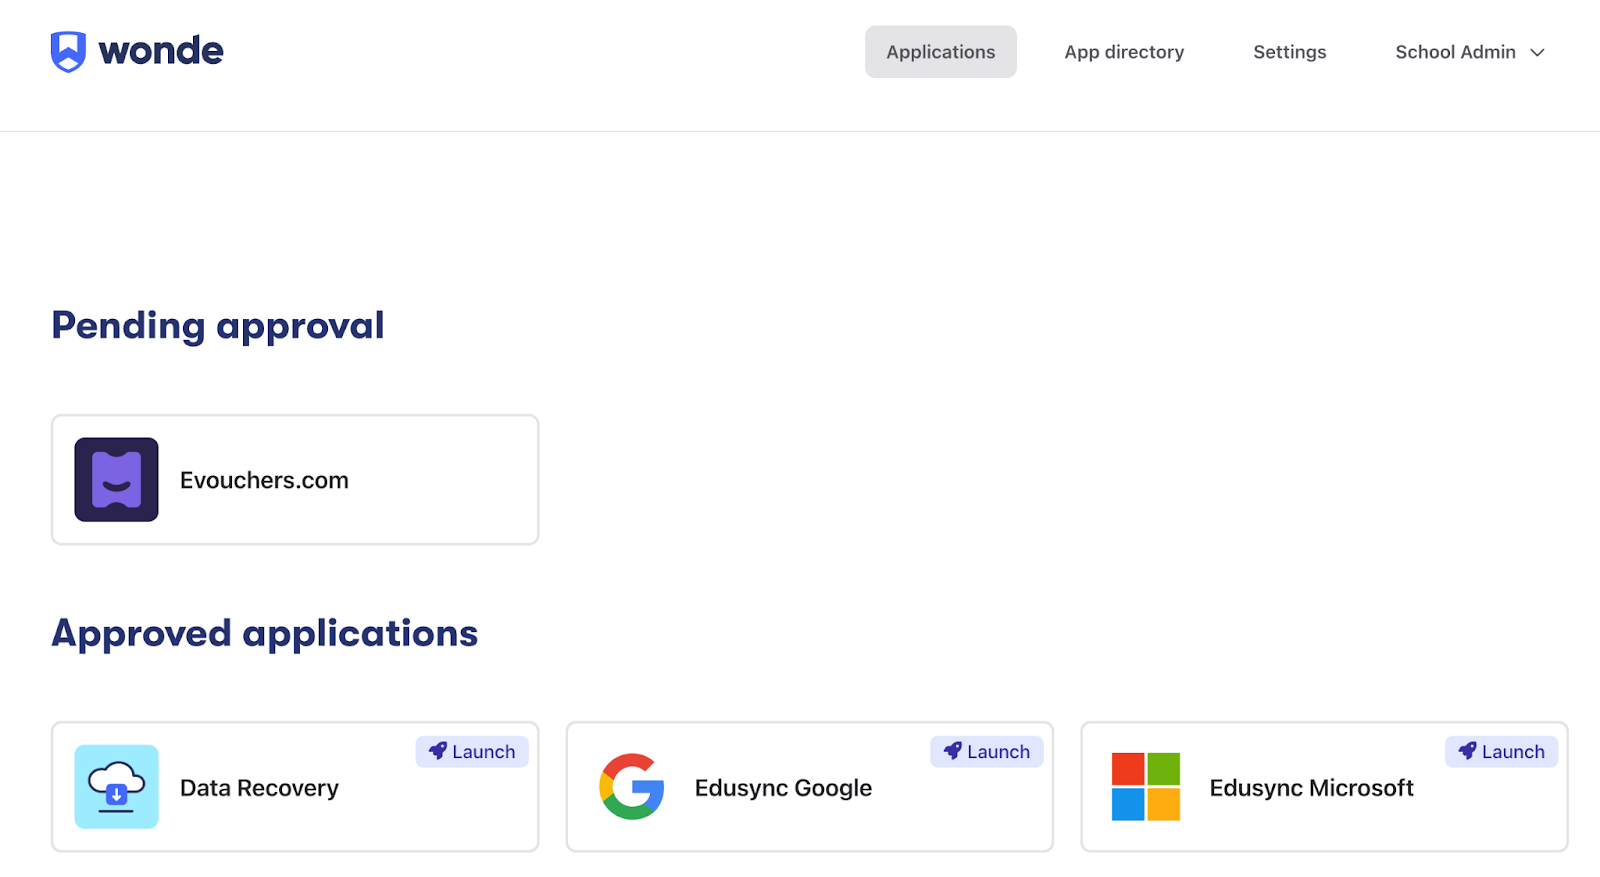Image resolution: width=1600 pixels, height=877 pixels.
Task: Click the Wonde shield logo icon
Action: coord(68,51)
